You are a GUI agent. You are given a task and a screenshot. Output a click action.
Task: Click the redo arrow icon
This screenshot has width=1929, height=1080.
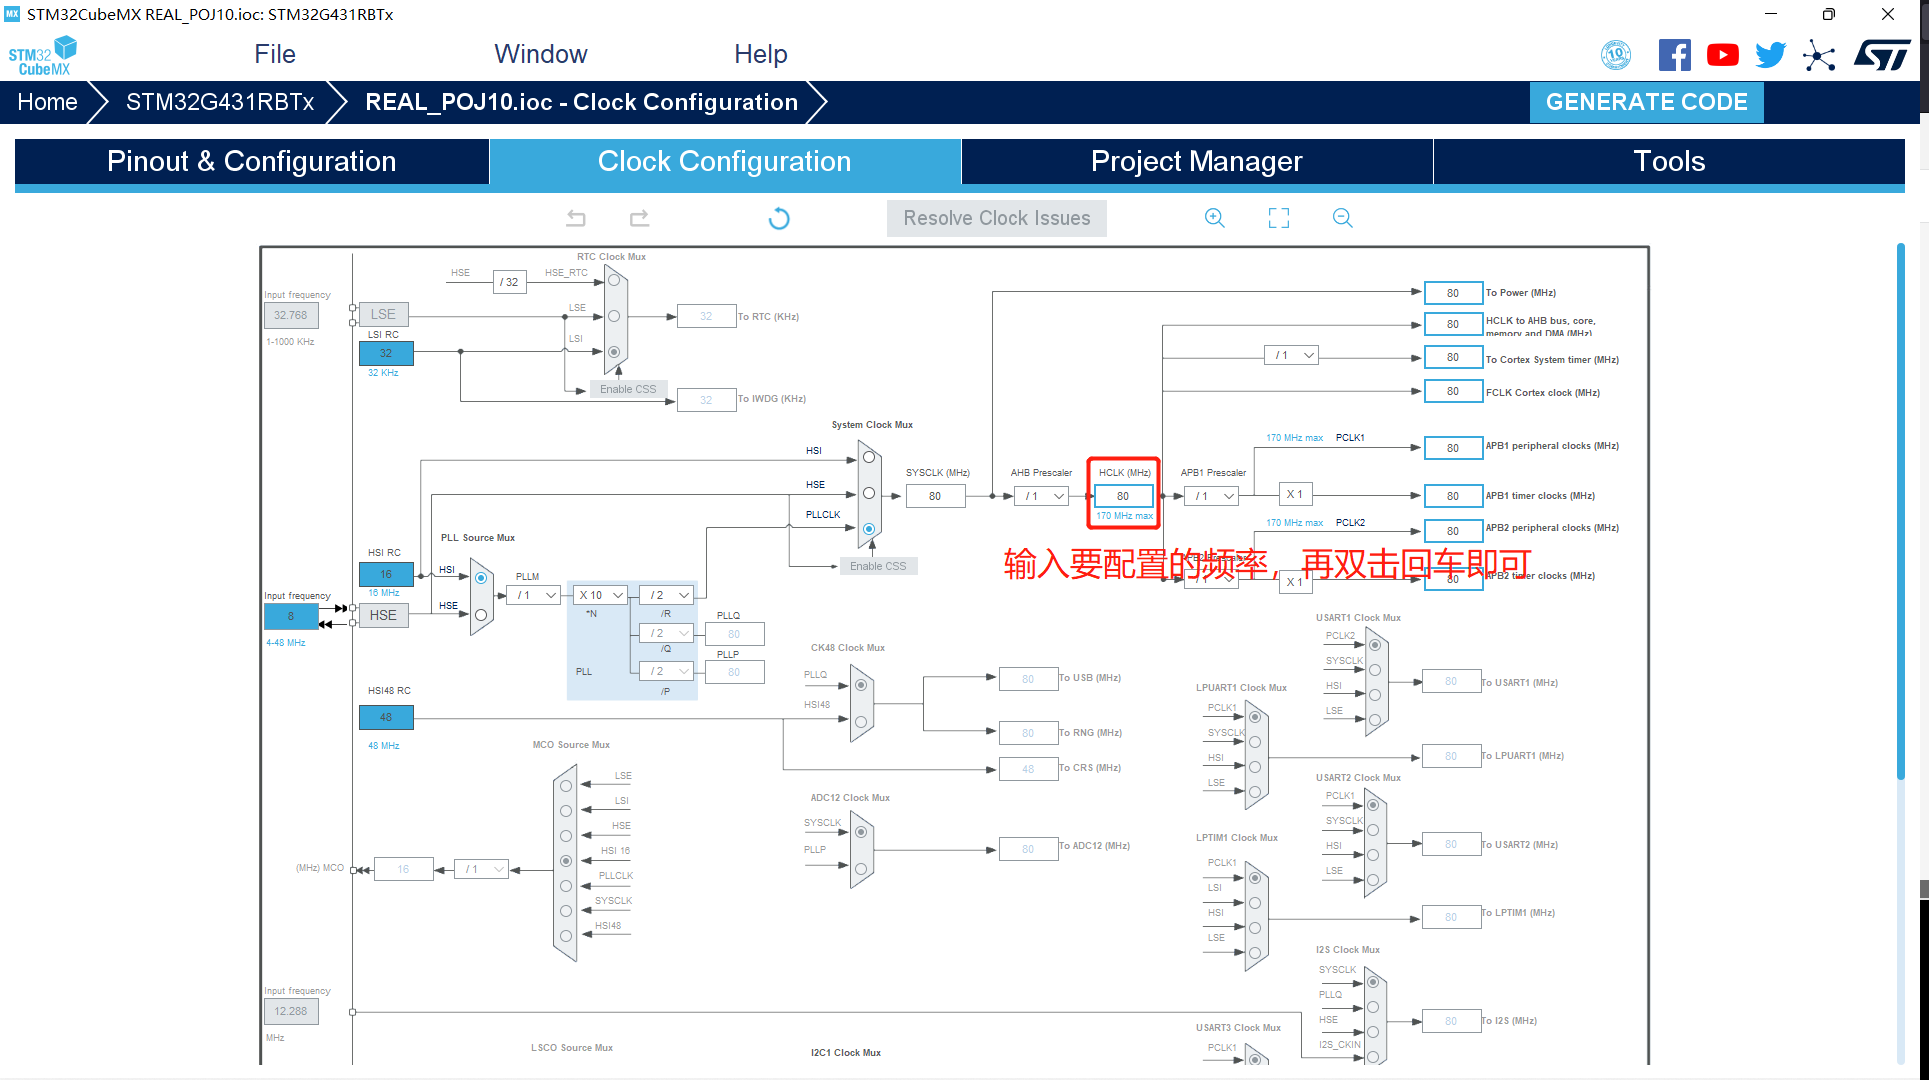pyautogui.click(x=640, y=218)
